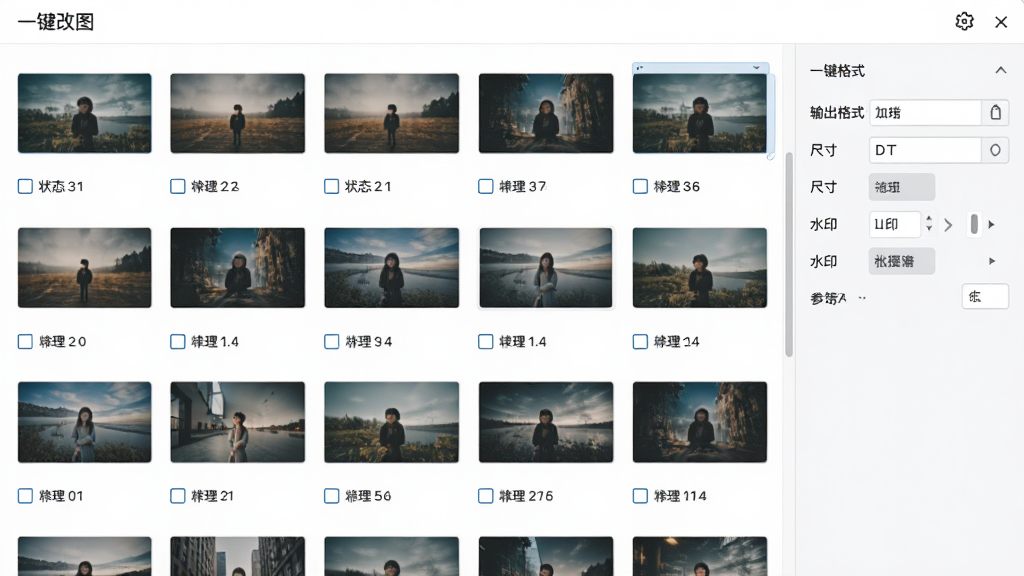1024x576 pixels.
Task: Click the first 水印 value input box
Action: [x=895, y=224]
